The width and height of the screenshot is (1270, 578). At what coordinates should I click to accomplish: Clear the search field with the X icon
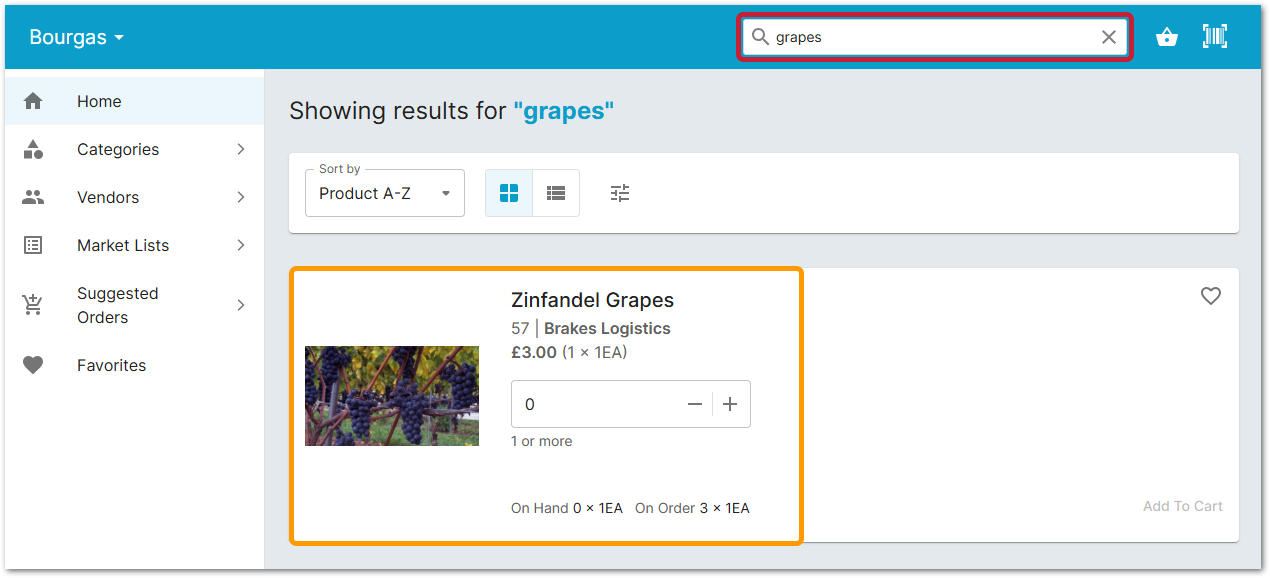[1109, 37]
